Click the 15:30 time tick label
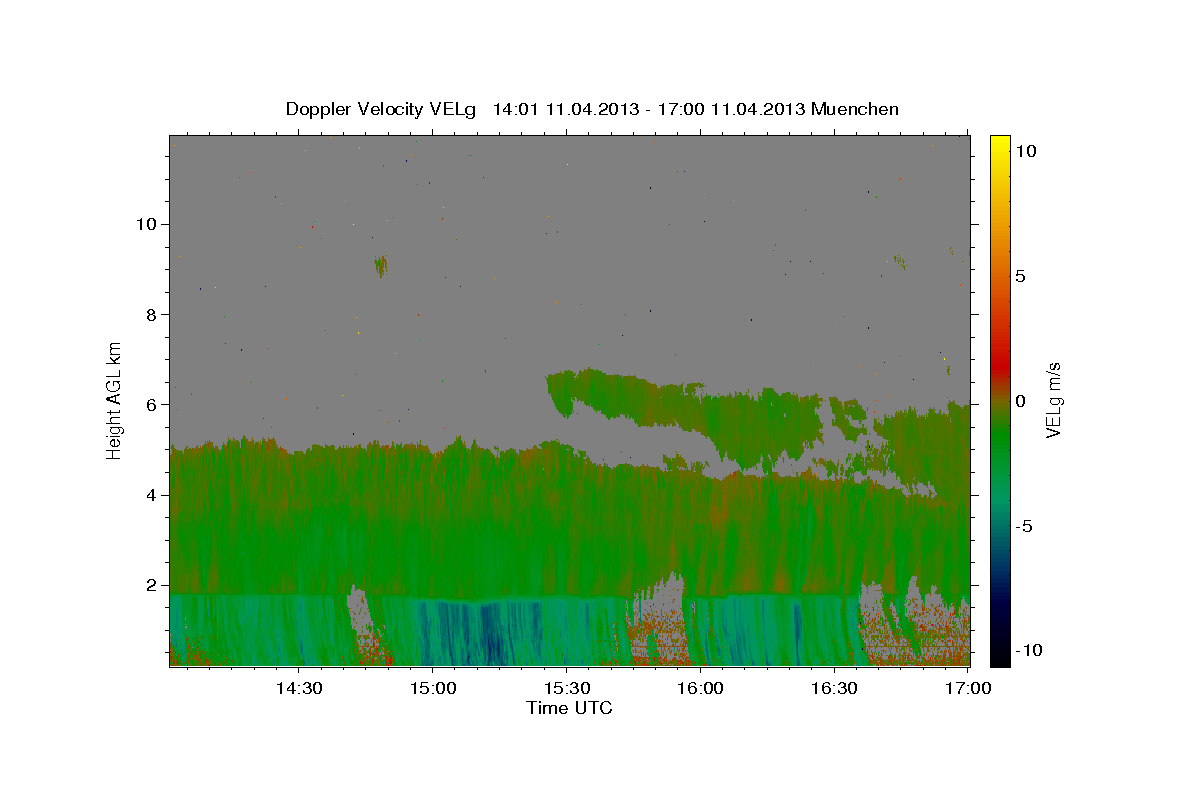The image size is (1200, 800). click(x=566, y=688)
